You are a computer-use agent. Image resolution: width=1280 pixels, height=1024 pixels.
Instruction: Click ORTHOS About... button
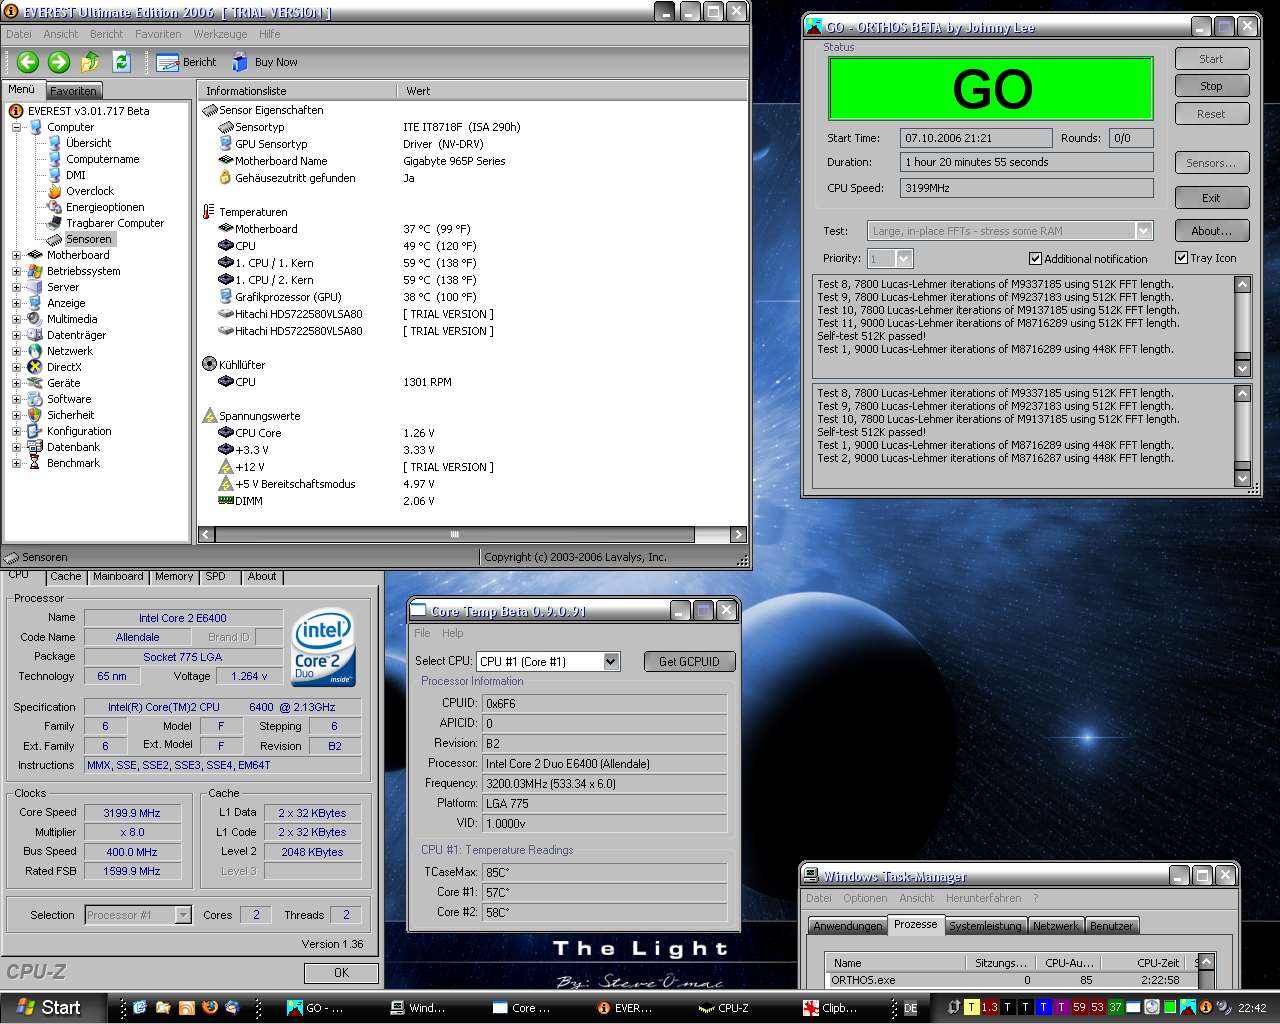1211,231
